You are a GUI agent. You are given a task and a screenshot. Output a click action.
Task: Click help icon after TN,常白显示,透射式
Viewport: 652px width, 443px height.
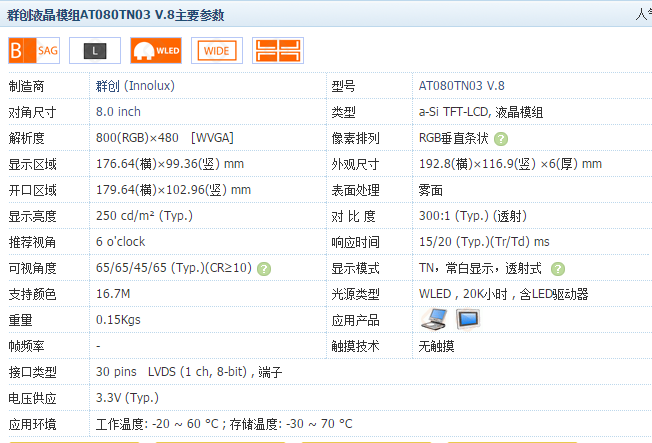point(557,268)
